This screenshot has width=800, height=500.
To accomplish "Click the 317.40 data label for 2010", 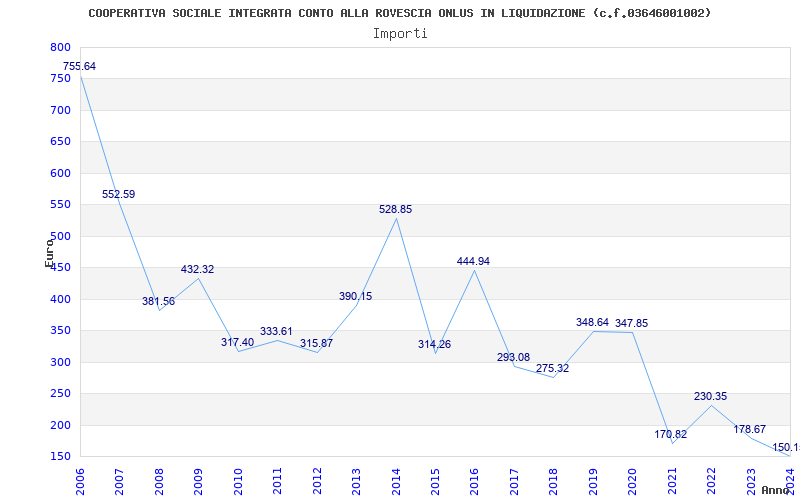I will (x=237, y=342).
